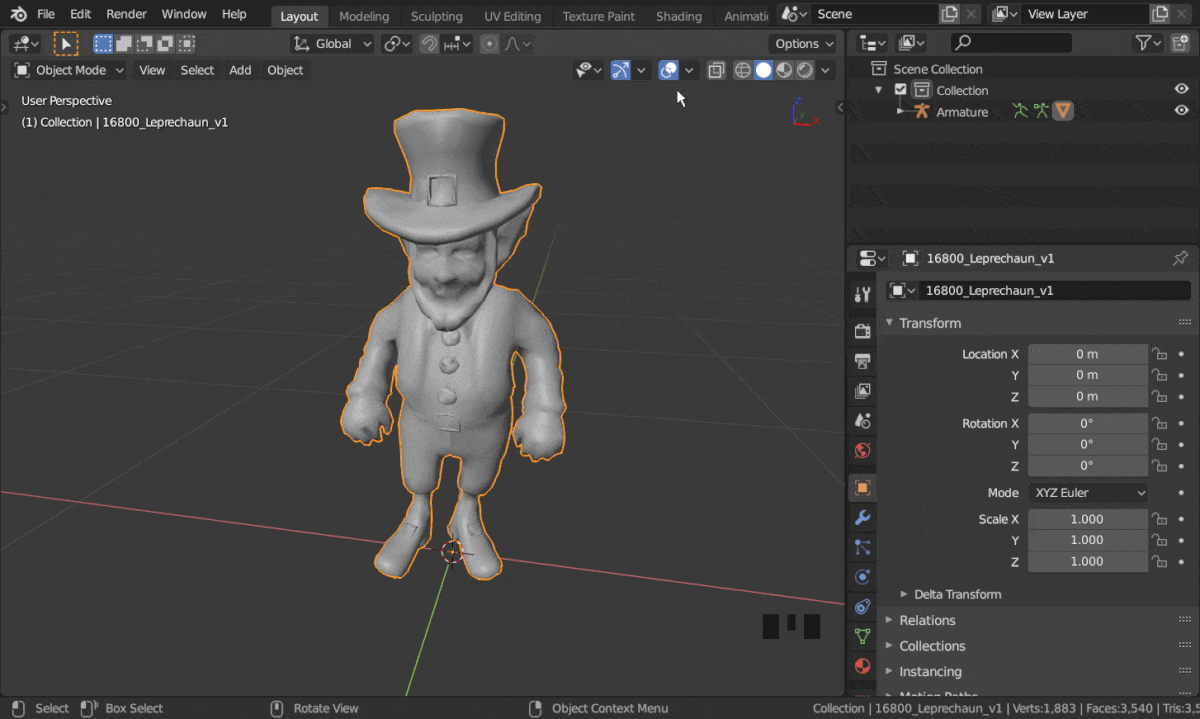1200x719 pixels.
Task: Switch to Wireframe viewport shading
Action: pos(742,70)
